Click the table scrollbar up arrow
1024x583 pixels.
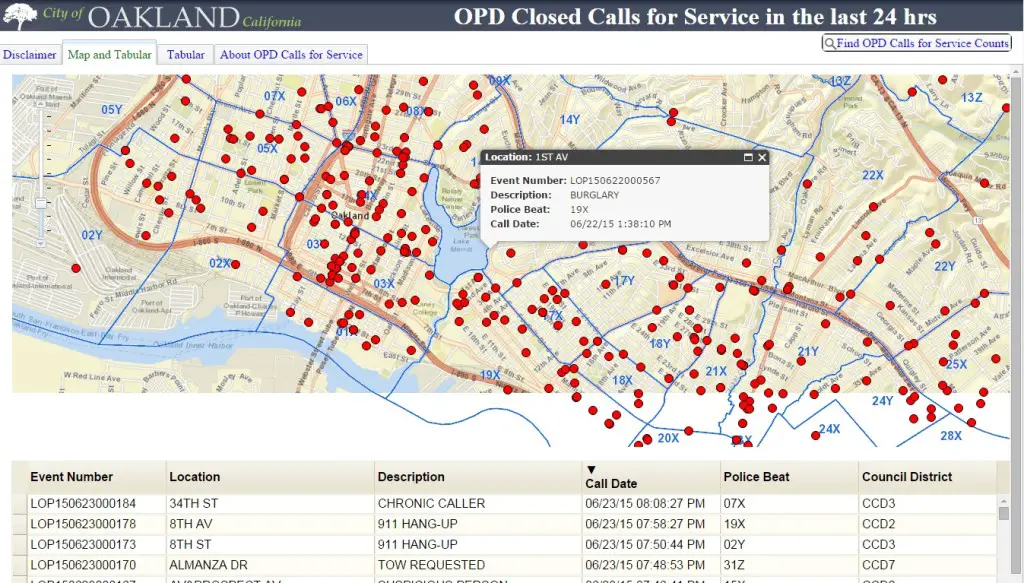(x=1003, y=501)
